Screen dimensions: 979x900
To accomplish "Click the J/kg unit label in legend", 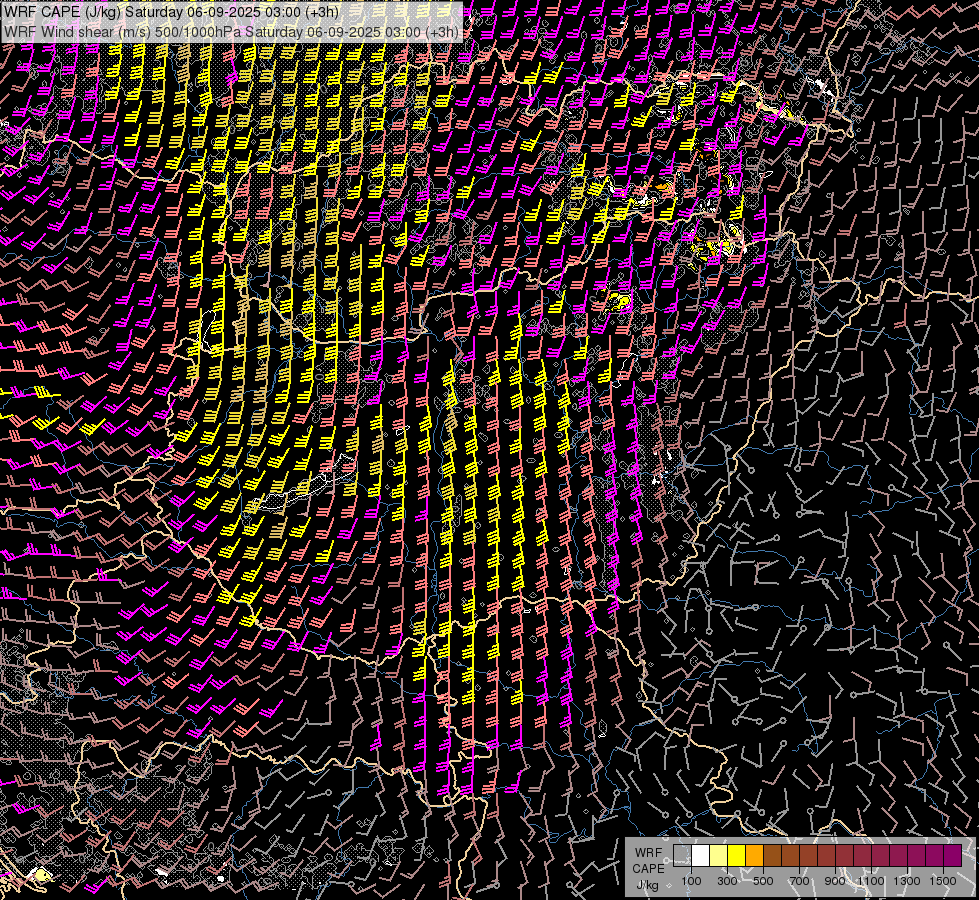I will tap(647, 885).
